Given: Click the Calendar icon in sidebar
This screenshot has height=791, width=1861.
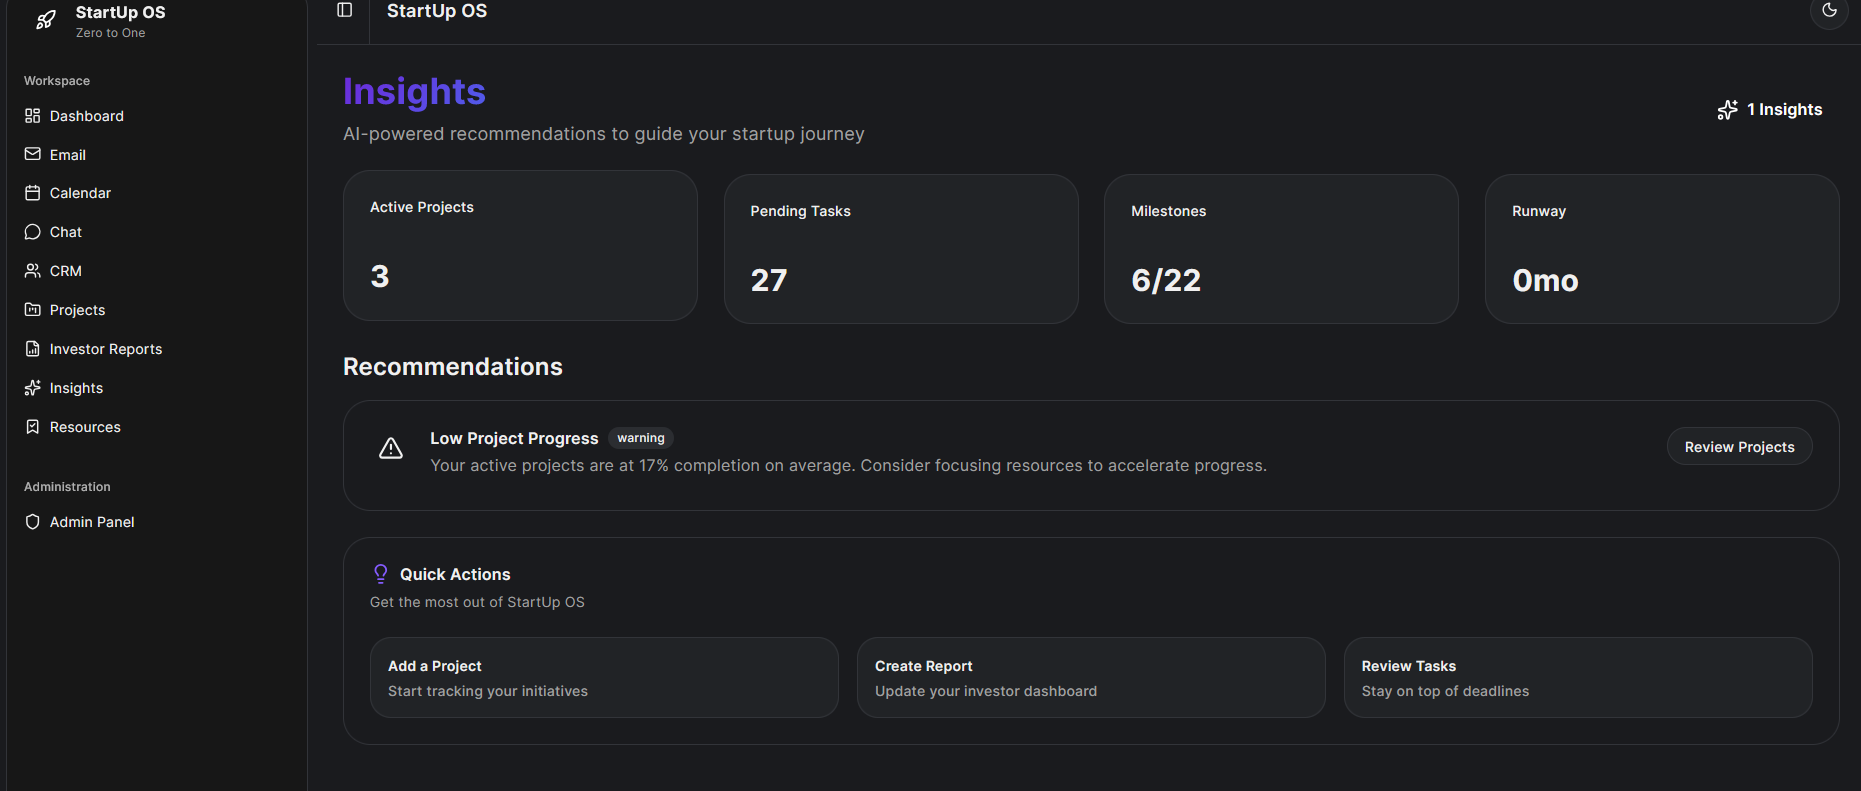Looking at the screenshot, I should (33, 193).
